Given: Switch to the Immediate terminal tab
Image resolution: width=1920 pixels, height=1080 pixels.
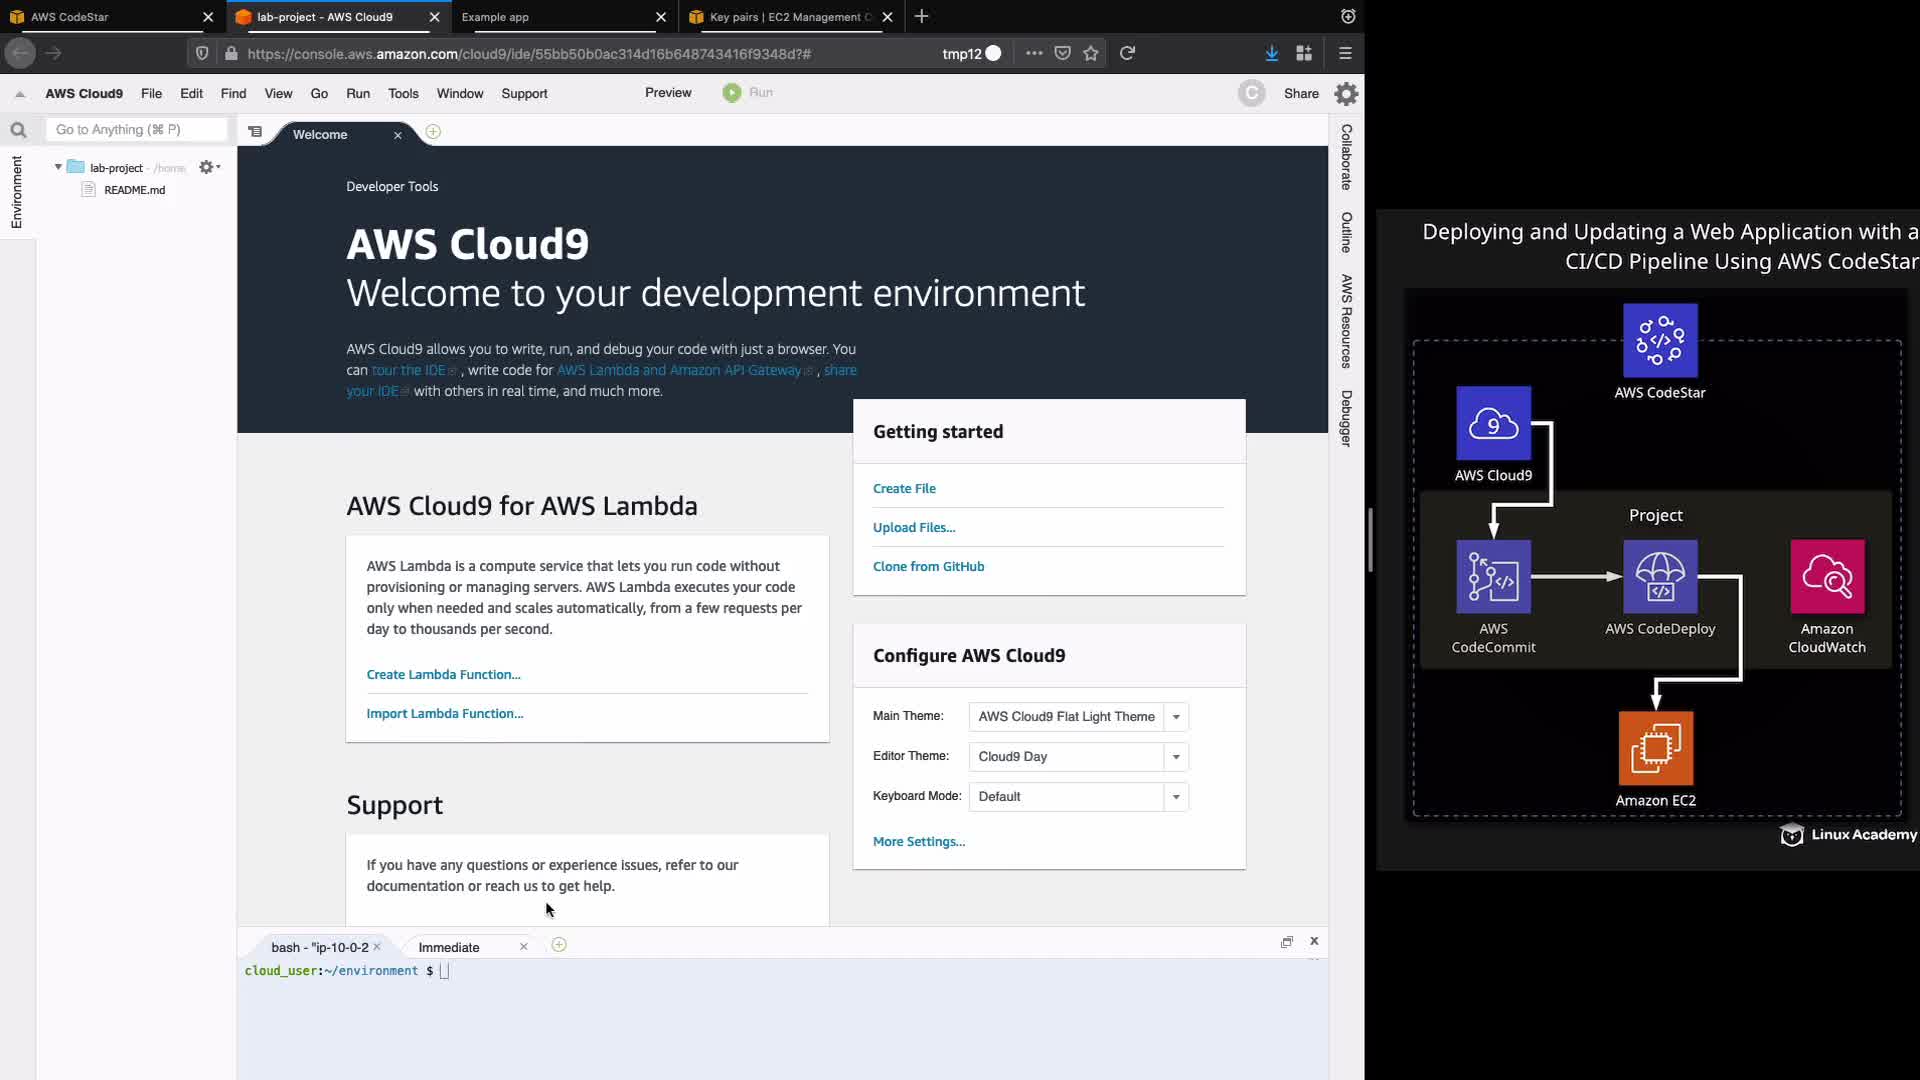Looking at the screenshot, I should 449,947.
